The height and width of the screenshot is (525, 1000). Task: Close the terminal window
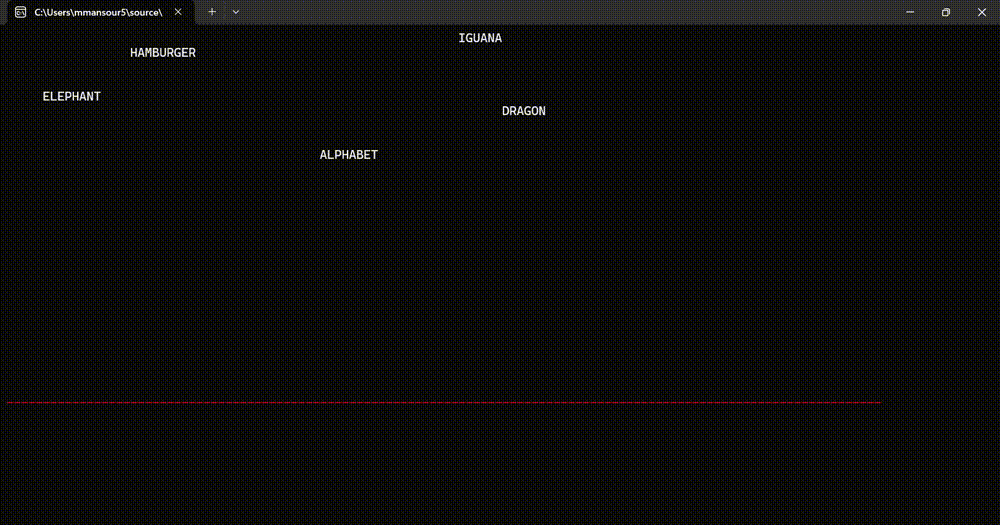pos(982,12)
